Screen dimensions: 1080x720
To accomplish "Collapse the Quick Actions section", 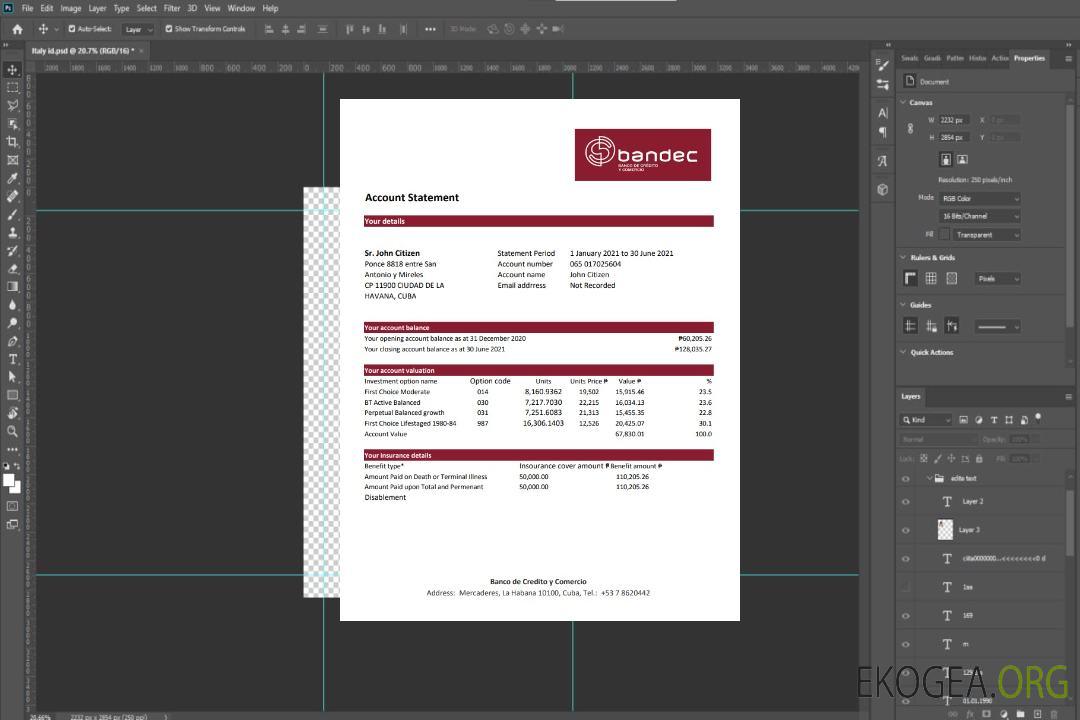I will point(903,352).
